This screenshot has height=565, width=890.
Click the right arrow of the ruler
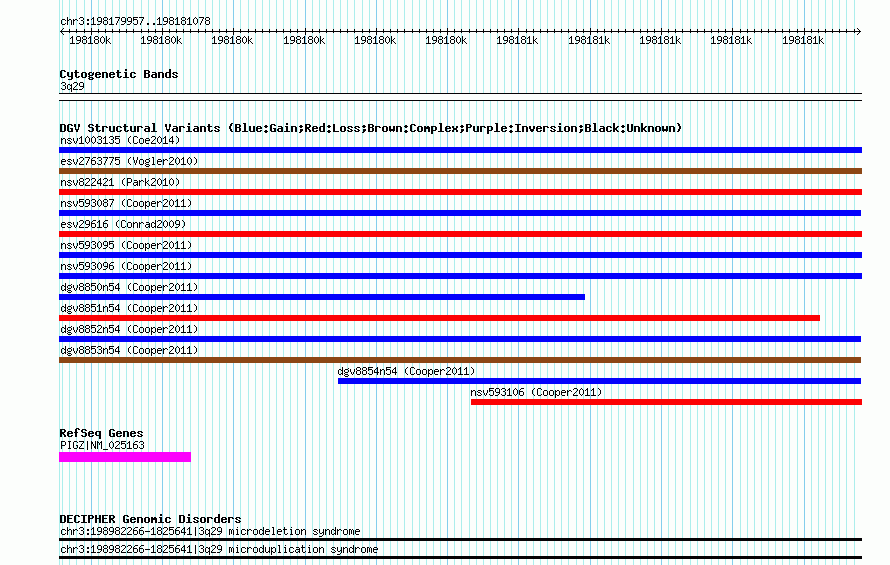859,31
